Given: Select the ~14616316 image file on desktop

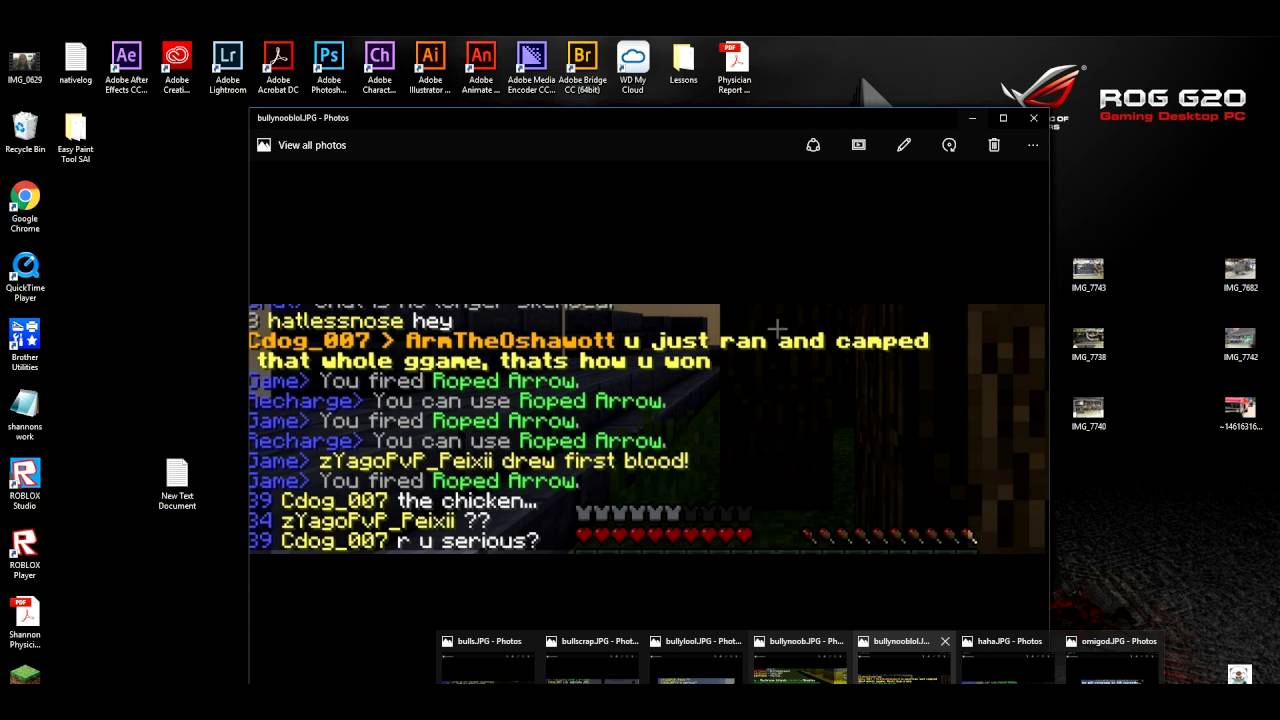Looking at the screenshot, I should (1240, 413).
